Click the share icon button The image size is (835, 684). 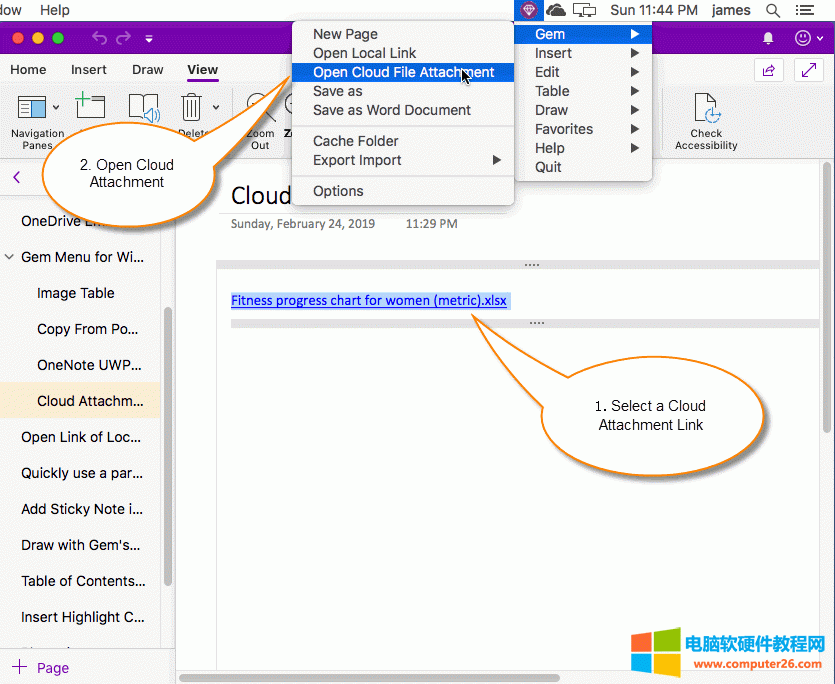(769, 70)
